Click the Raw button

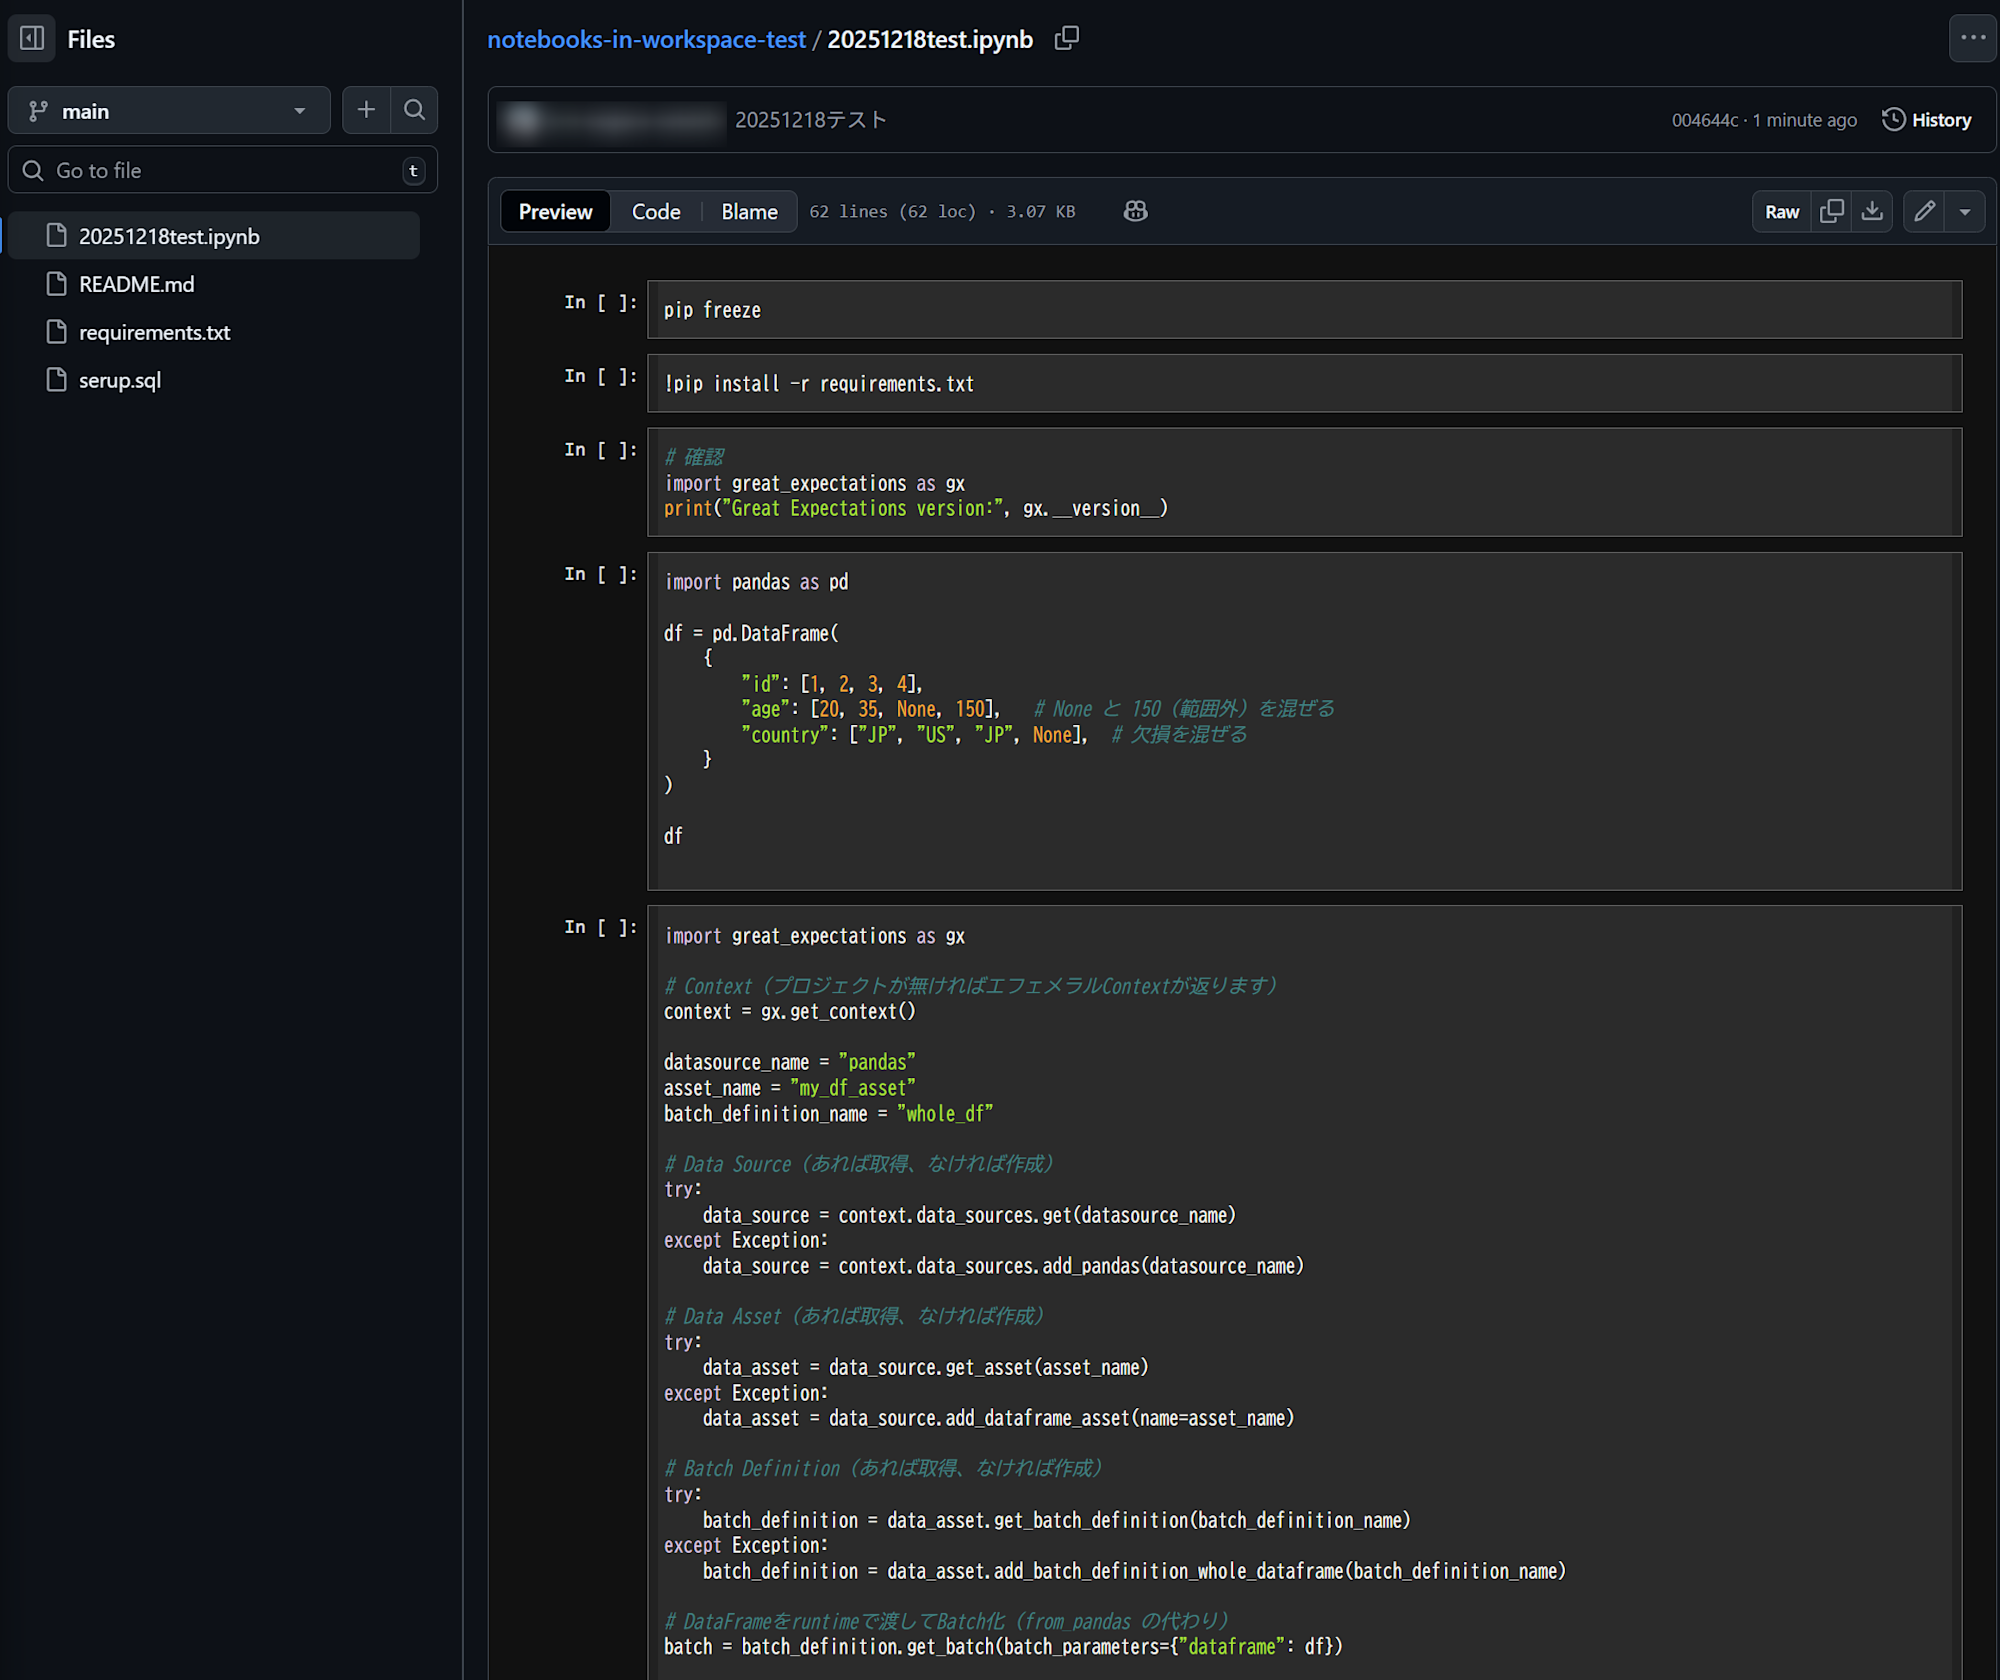1781,211
